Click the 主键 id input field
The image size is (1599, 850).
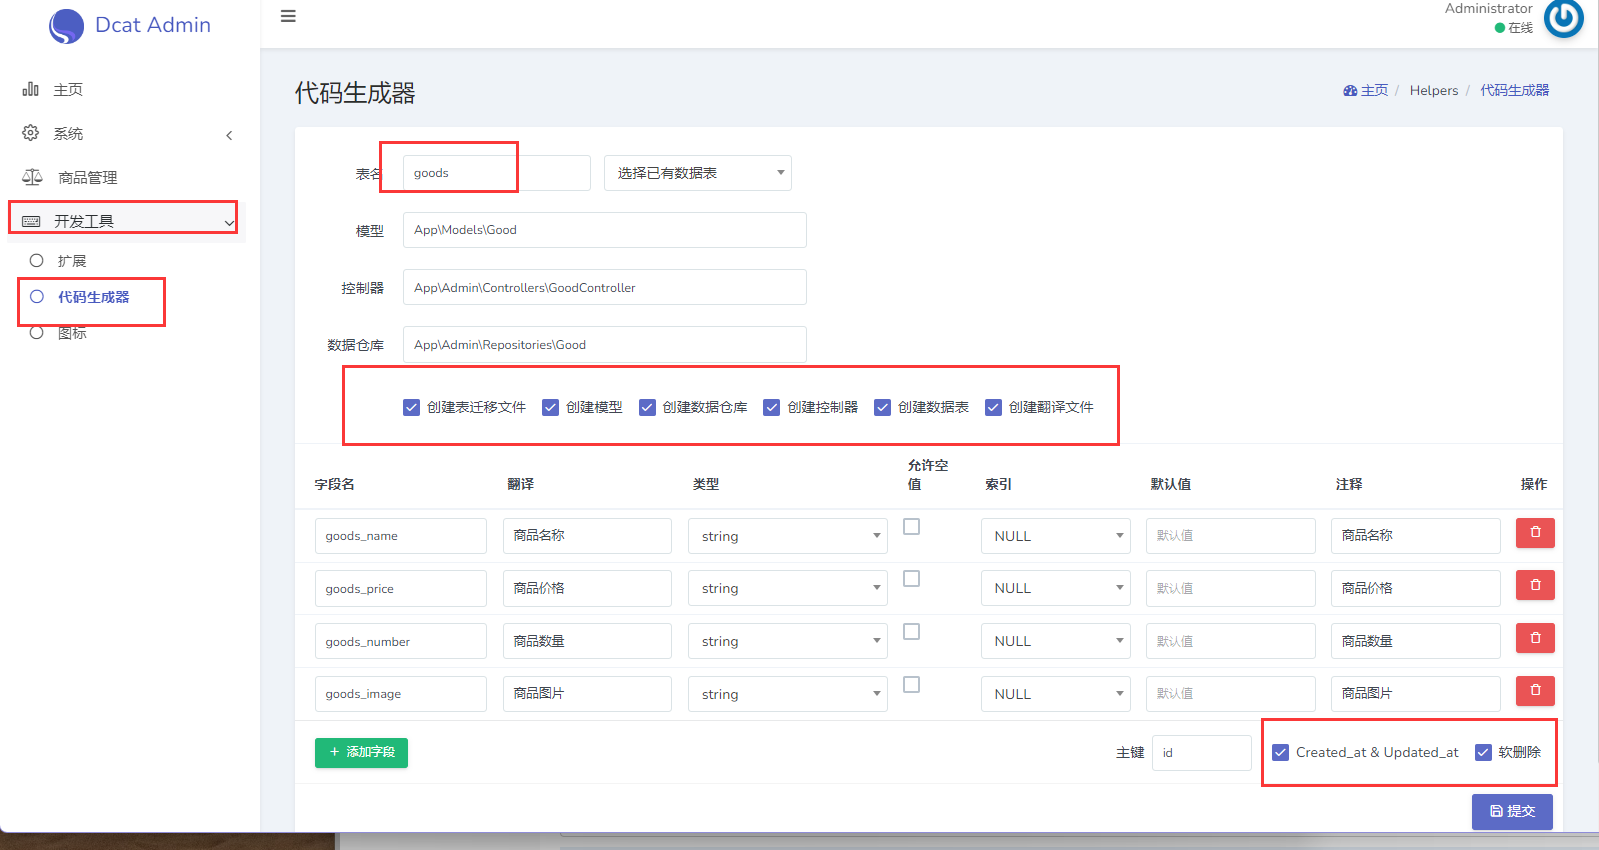[1202, 753]
